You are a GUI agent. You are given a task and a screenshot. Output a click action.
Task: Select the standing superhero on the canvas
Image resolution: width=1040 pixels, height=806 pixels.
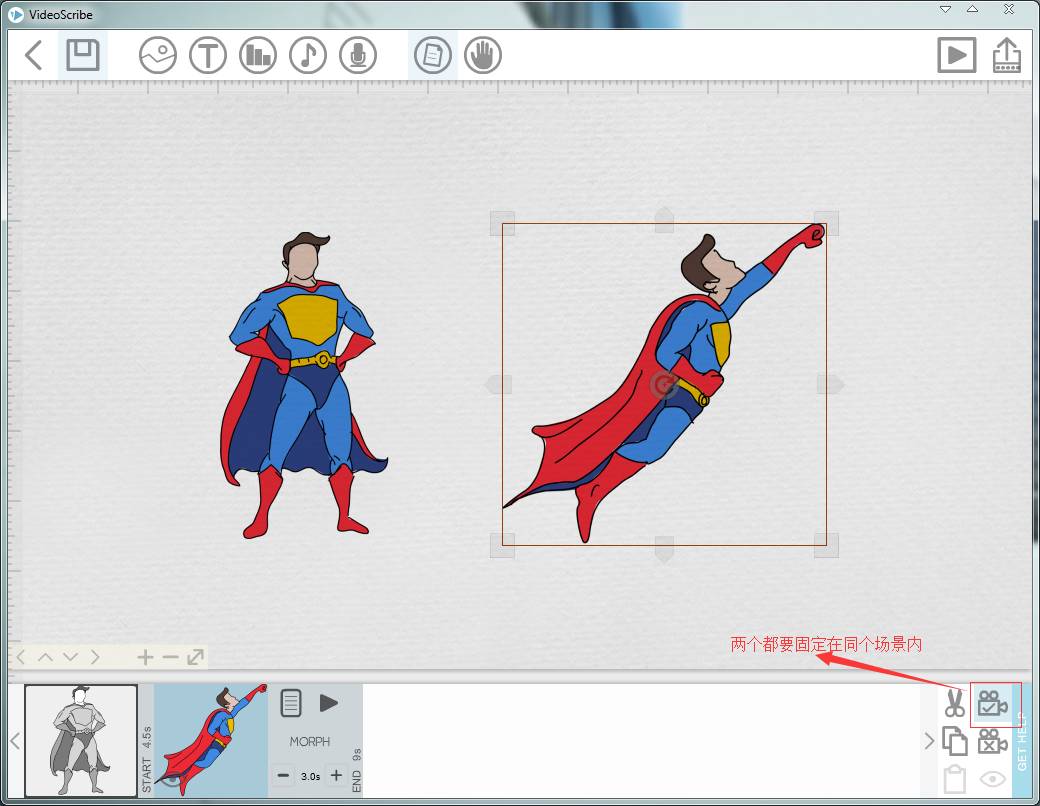tap(303, 385)
